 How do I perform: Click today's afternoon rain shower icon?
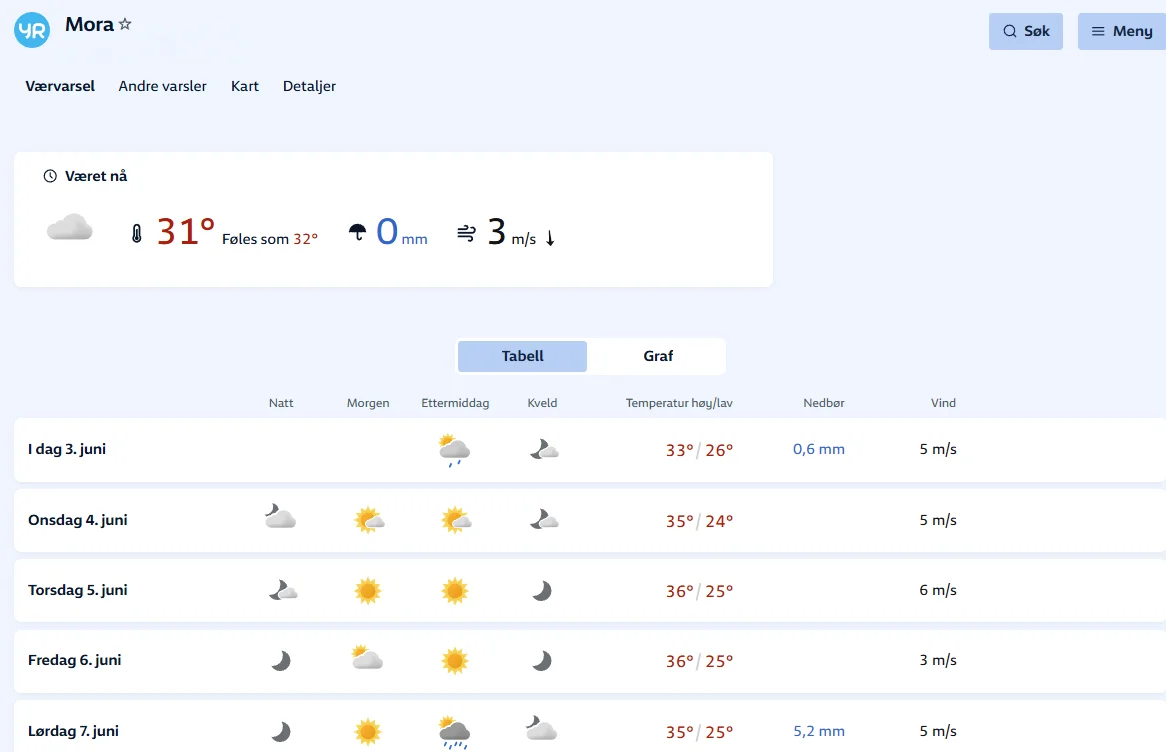pos(454,450)
